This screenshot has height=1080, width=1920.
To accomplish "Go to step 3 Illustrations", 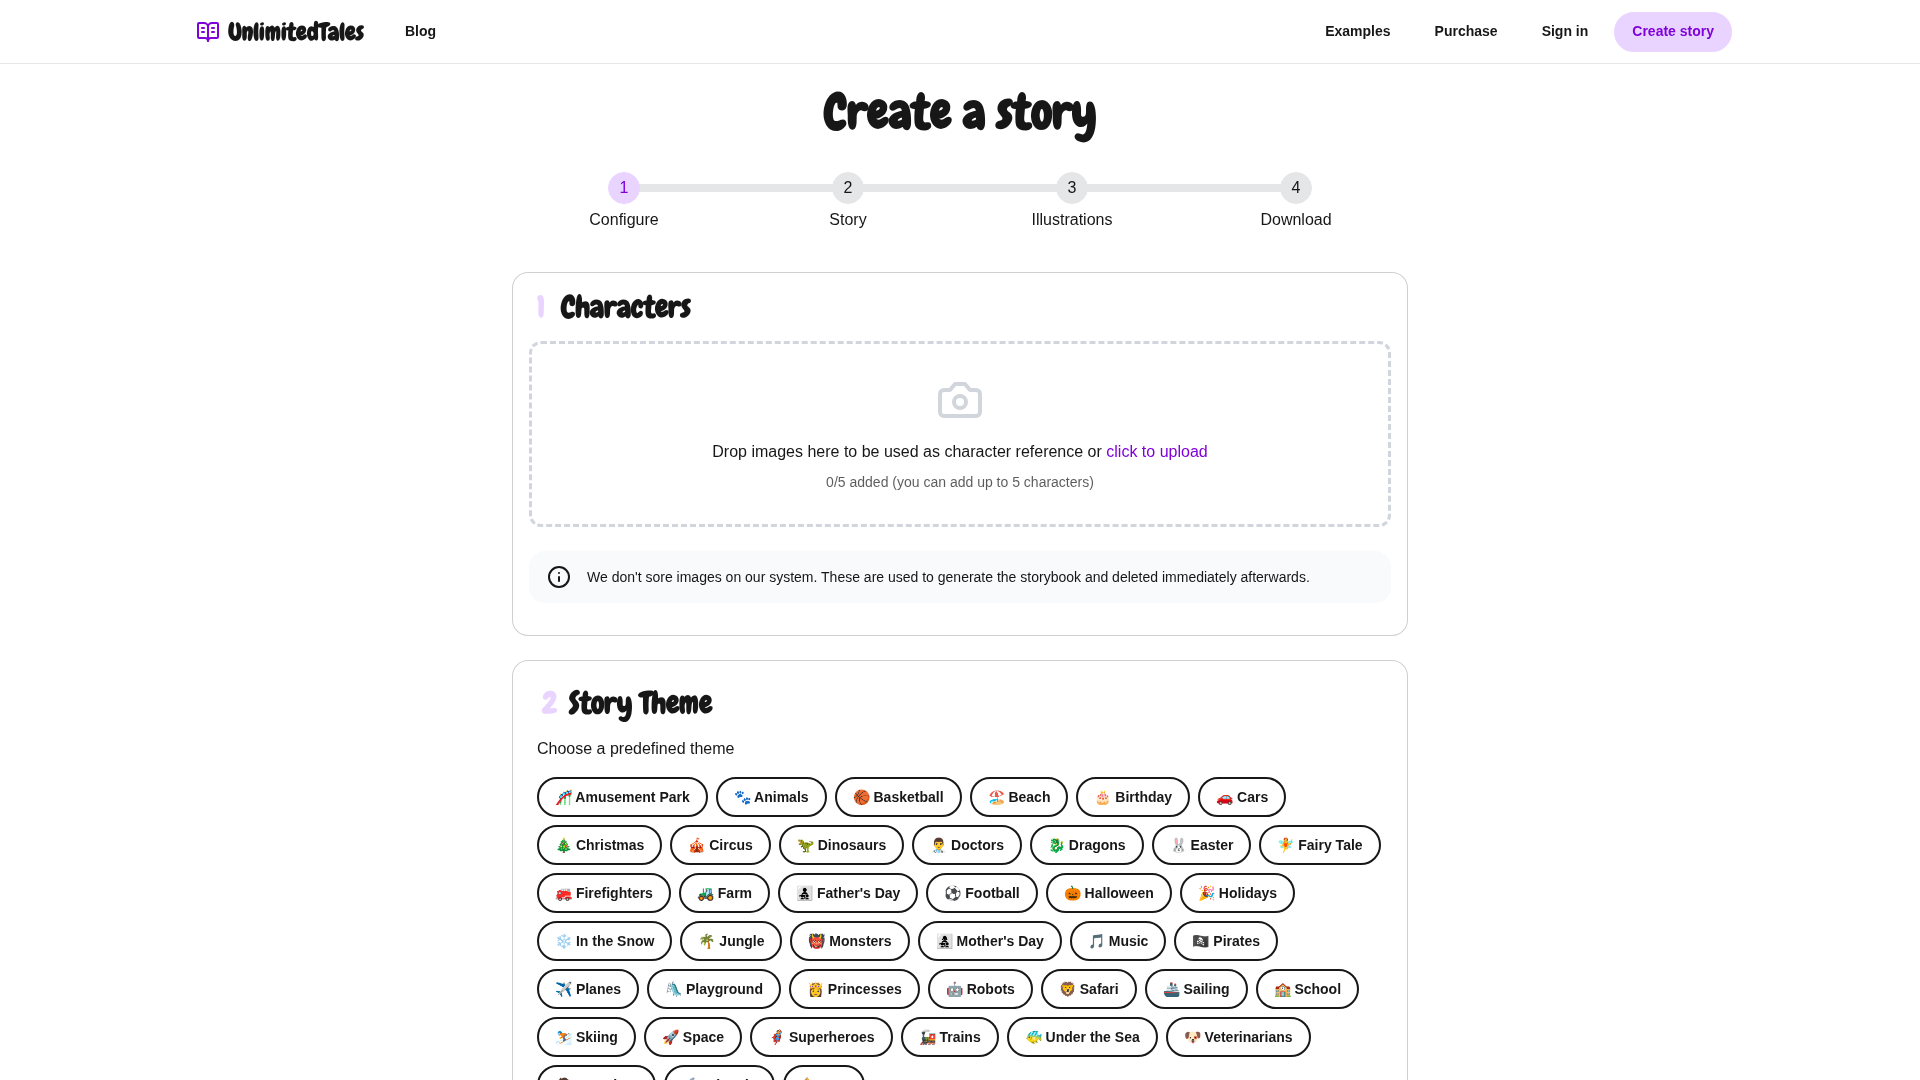I will [x=1072, y=188].
